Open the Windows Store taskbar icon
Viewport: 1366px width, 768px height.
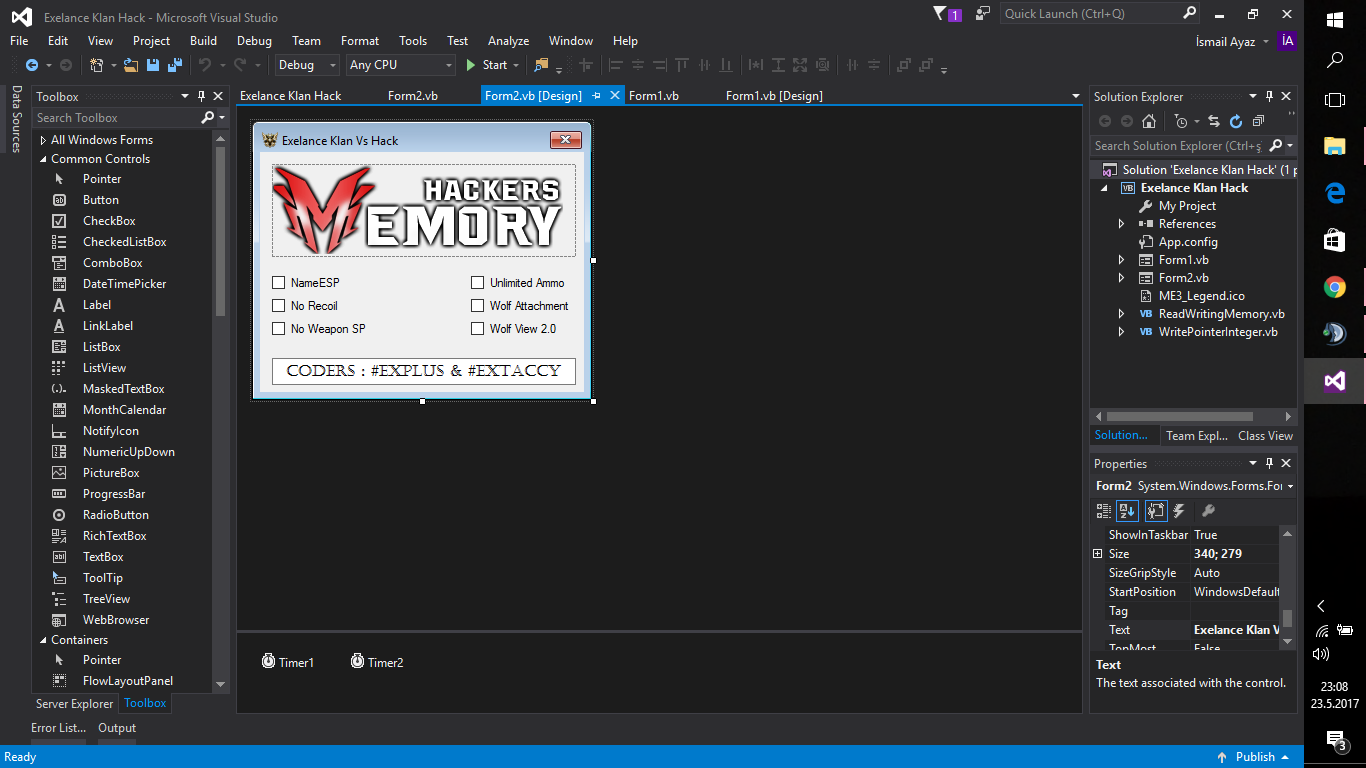[1335, 240]
